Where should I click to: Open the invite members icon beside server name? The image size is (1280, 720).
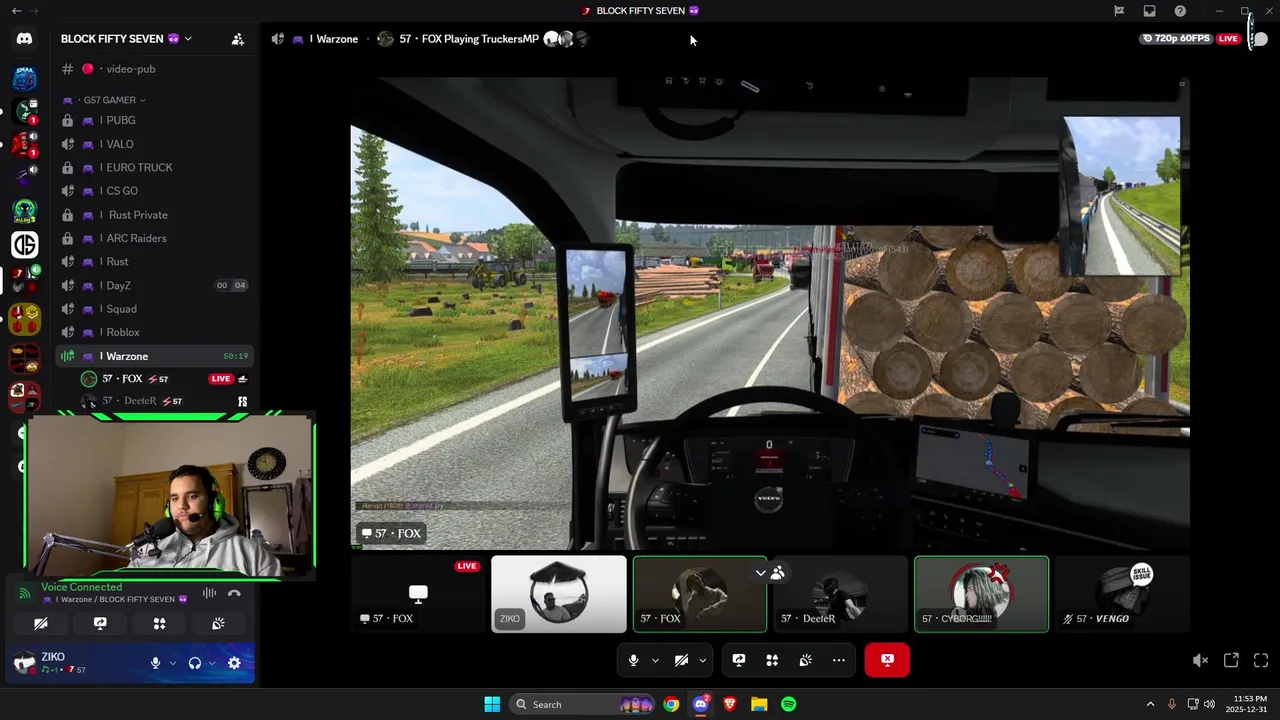click(x=237, y=39)
